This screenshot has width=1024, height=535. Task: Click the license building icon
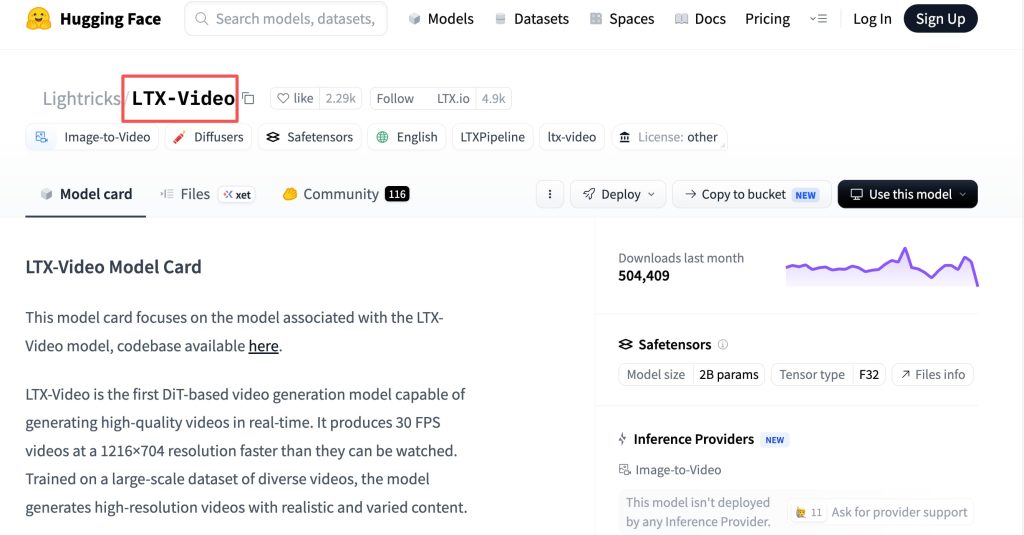pyautogui.click(x=625, y=137)
